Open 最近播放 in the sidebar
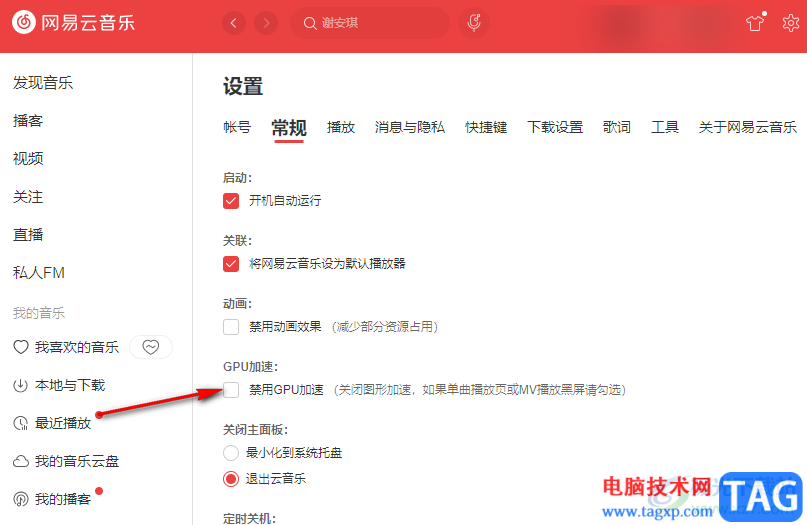Image resolution: width=807 pixels, height=525 pixels. click(x=63, y=423)
